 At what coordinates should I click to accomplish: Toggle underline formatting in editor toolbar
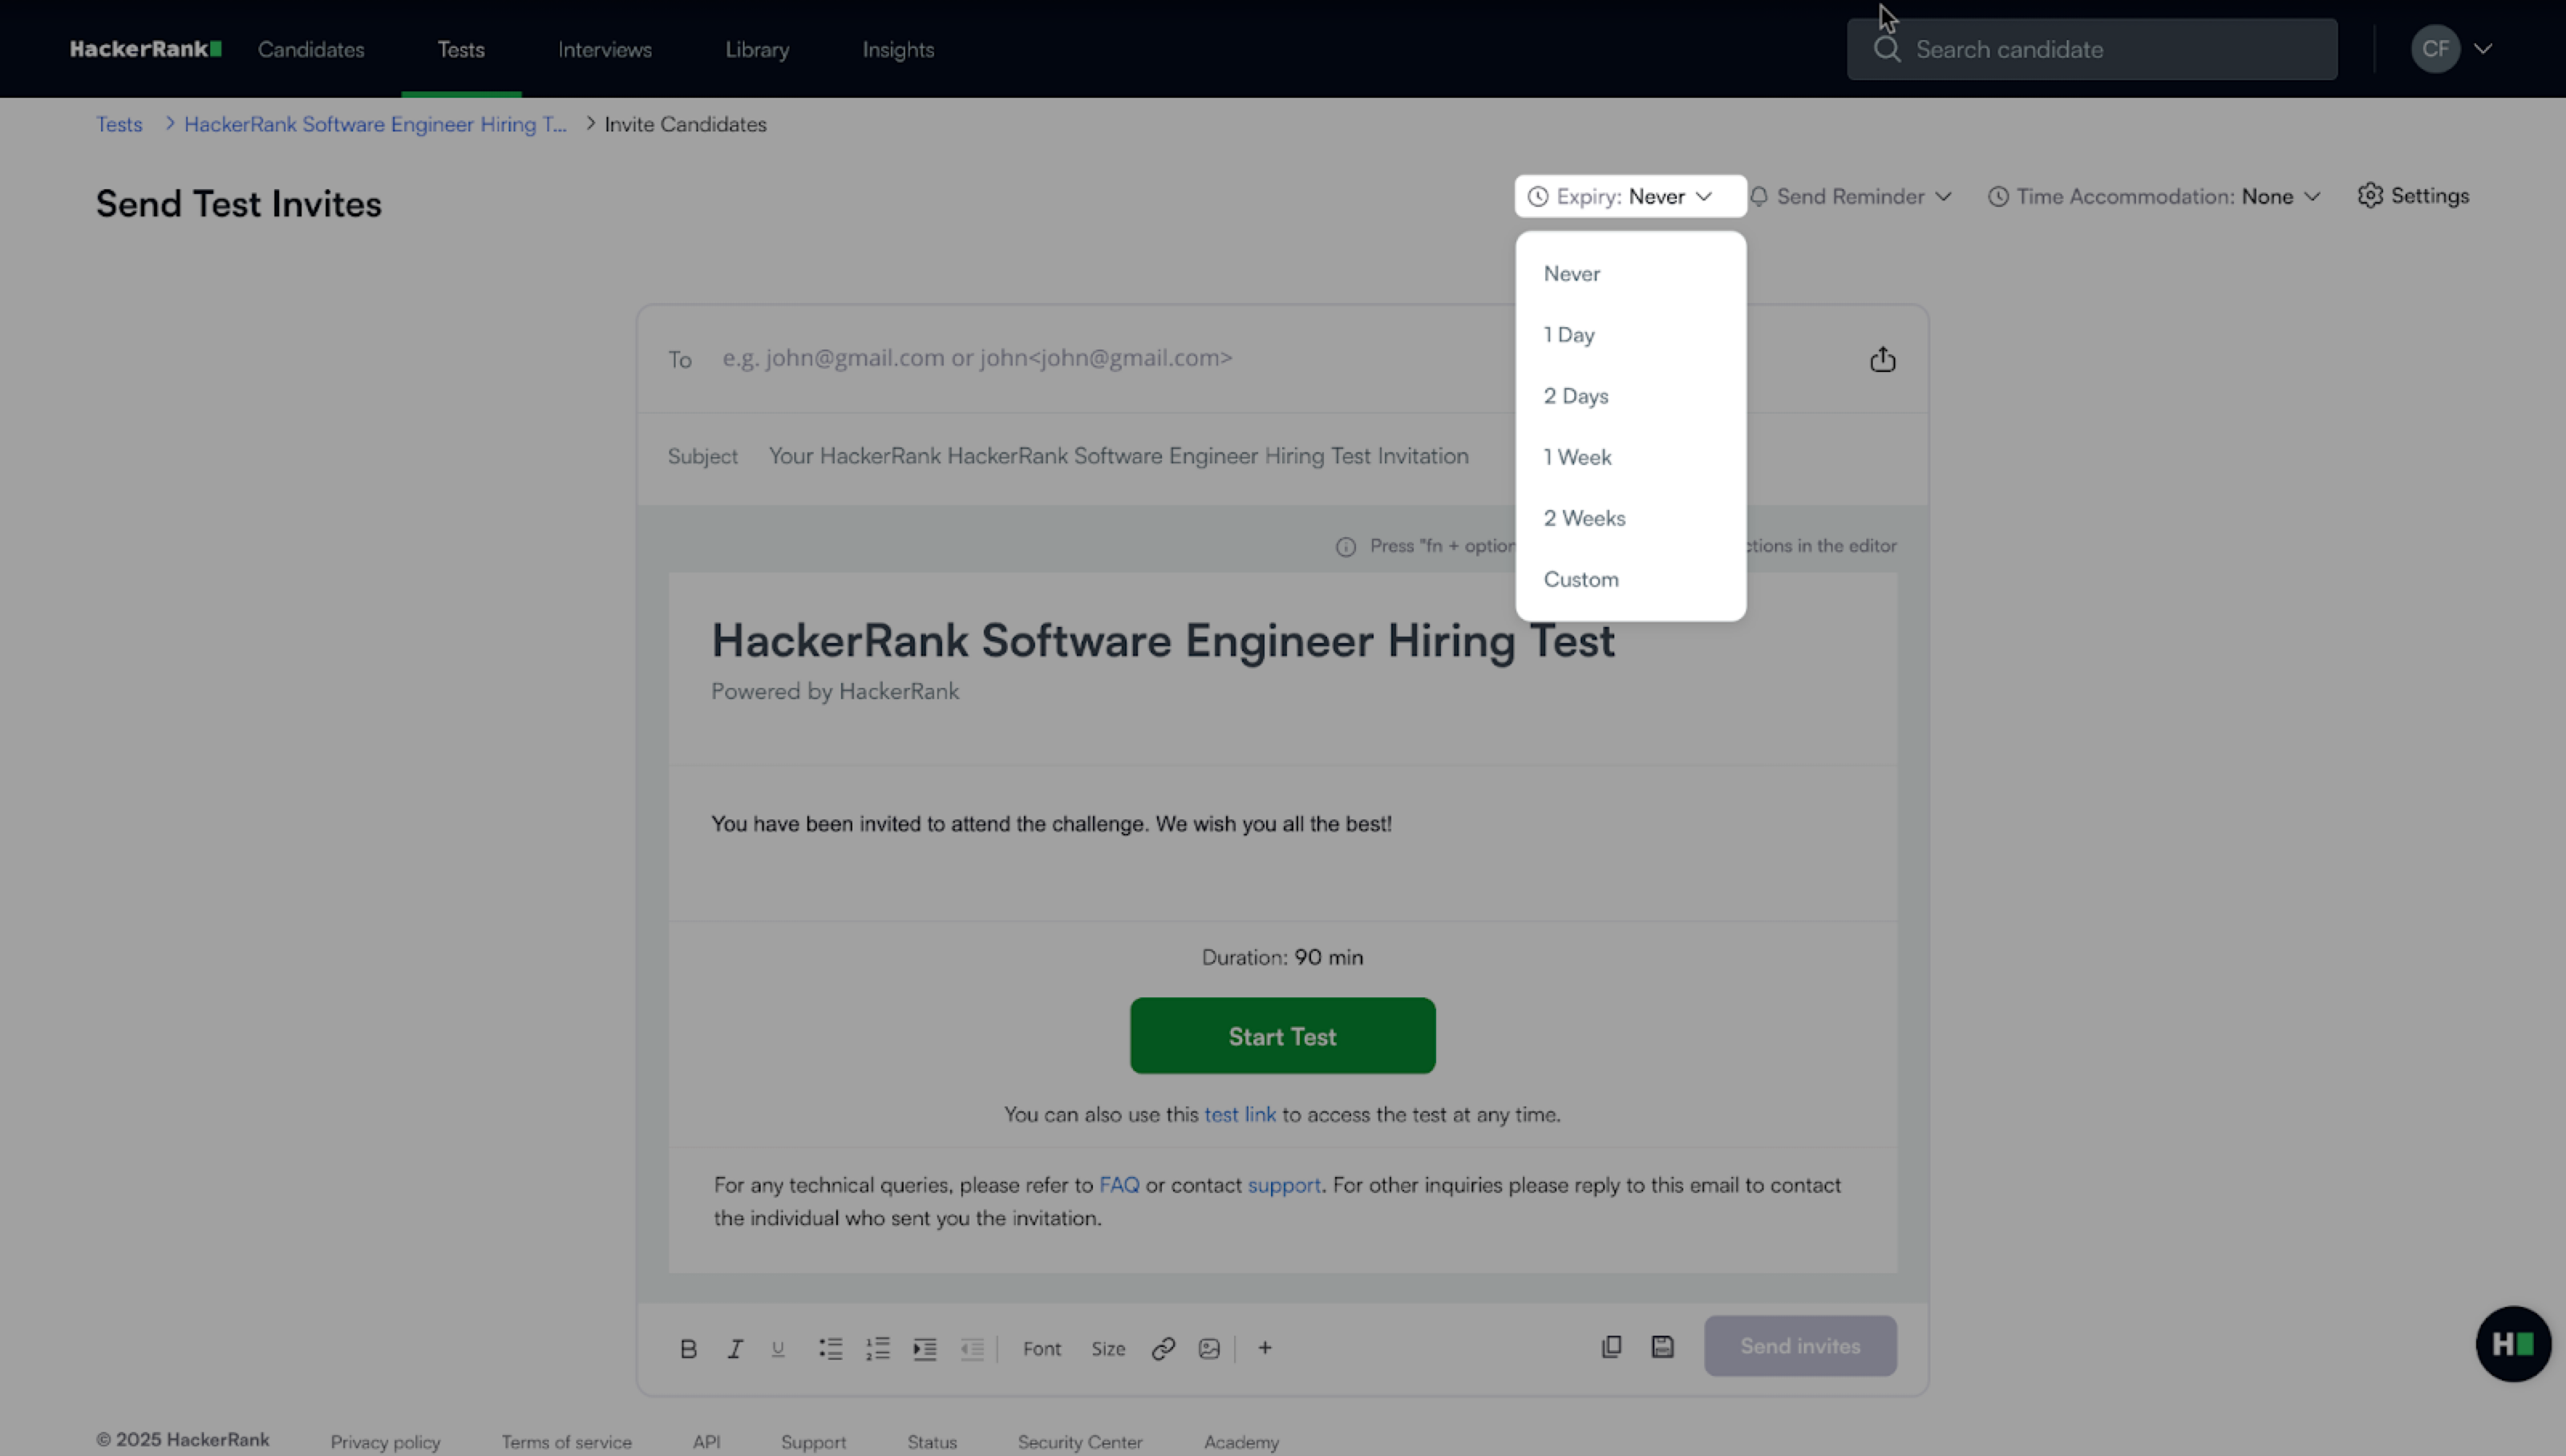click(778, 1348)
